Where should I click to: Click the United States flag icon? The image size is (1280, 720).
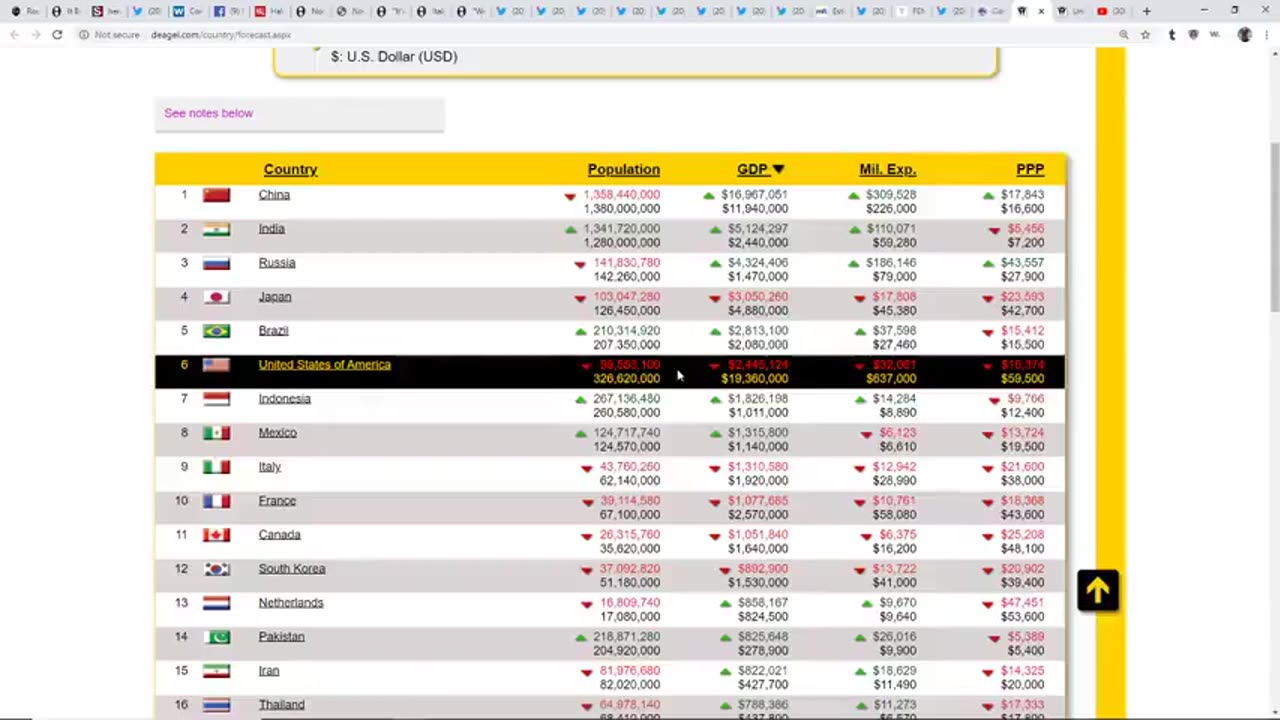tap(216, 365)
